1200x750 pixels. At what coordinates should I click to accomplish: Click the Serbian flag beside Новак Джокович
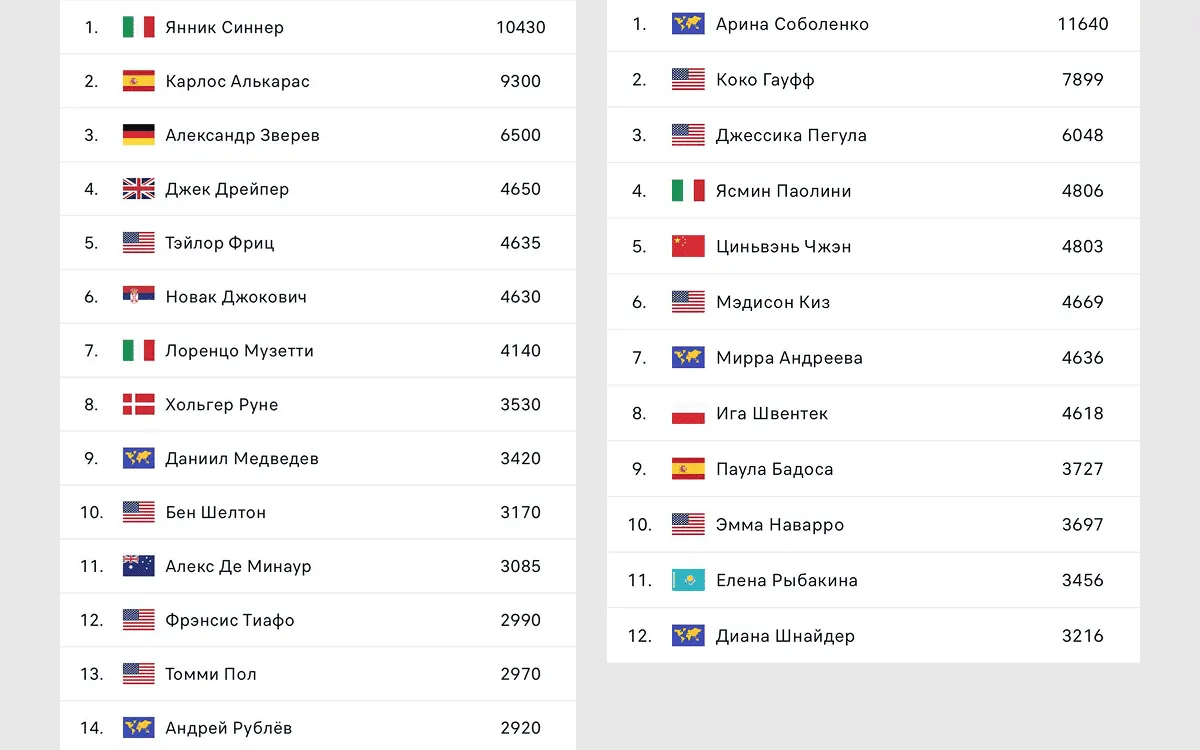pyautogui.click(x=138, y=296)
